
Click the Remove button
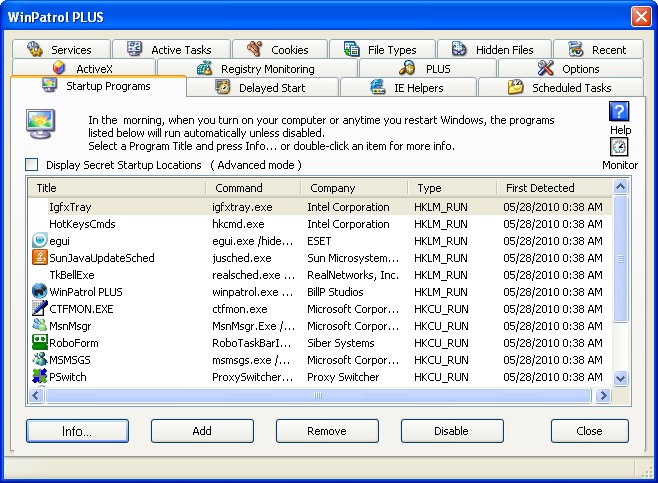[x=327, y=431]
